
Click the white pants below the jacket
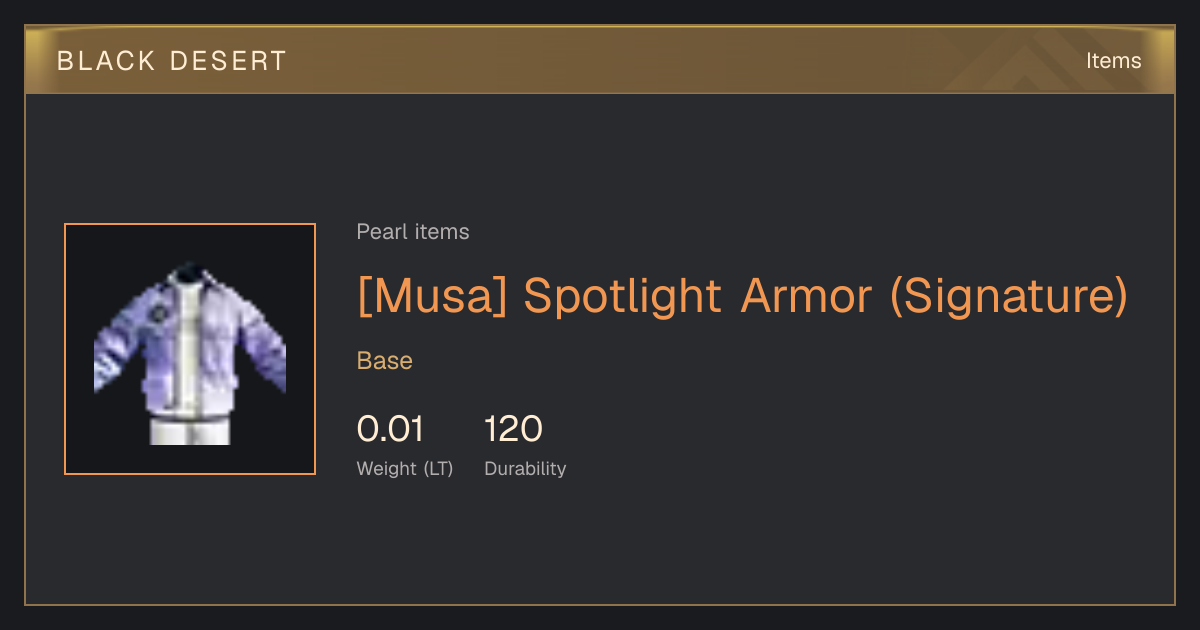(189, 432)
